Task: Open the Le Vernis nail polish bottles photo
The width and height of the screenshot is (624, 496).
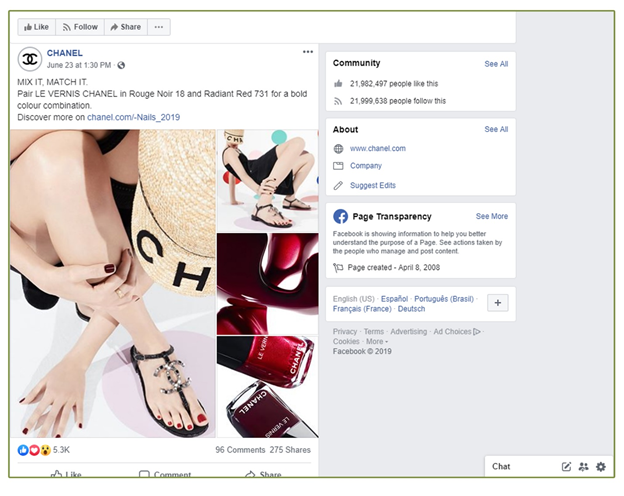Action: [x=267, y=387]
